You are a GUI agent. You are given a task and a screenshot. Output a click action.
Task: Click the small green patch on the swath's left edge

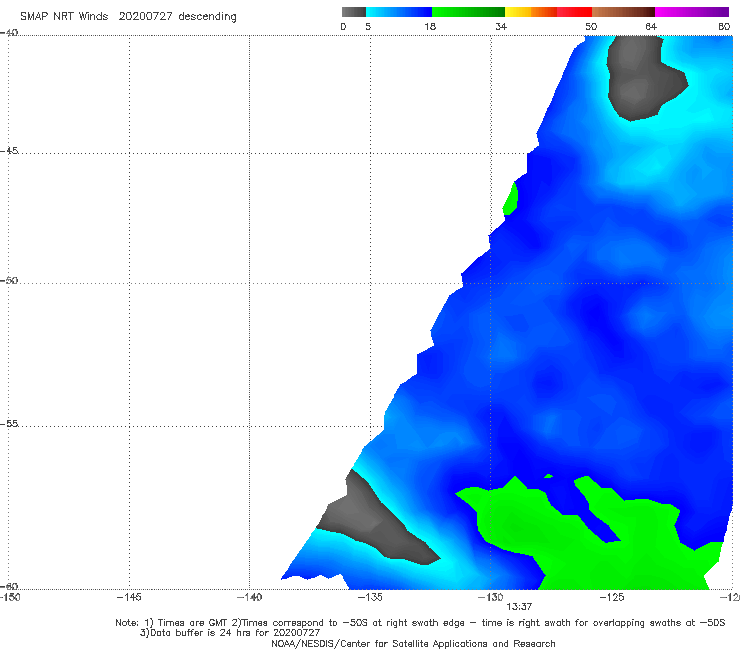[x=511, y=199]
